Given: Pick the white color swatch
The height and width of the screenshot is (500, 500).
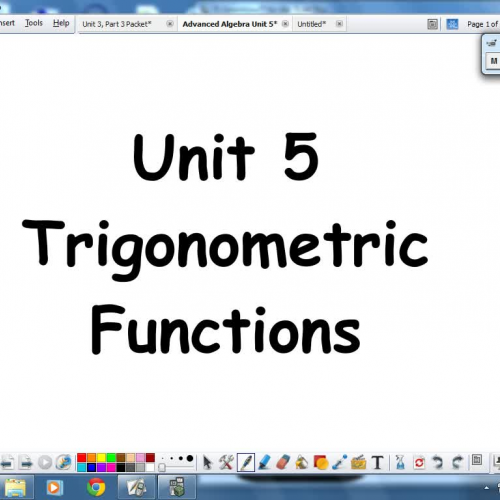Looking at the screenshot, I should [x=150, y=467].
